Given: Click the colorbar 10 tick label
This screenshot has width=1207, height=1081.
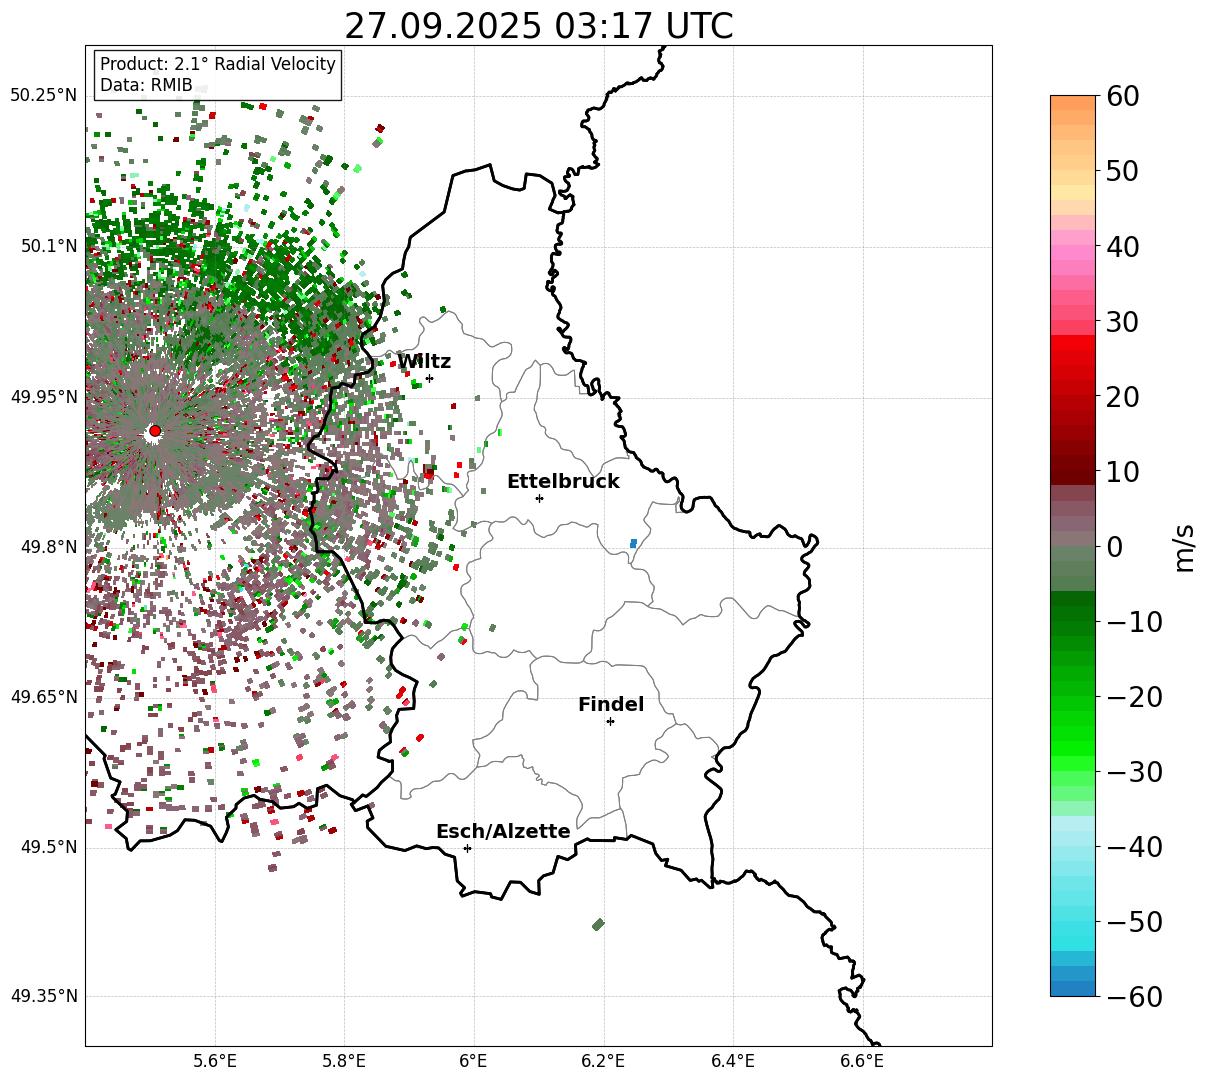Looking at the screenshot, I should [x=1124, y=471].
